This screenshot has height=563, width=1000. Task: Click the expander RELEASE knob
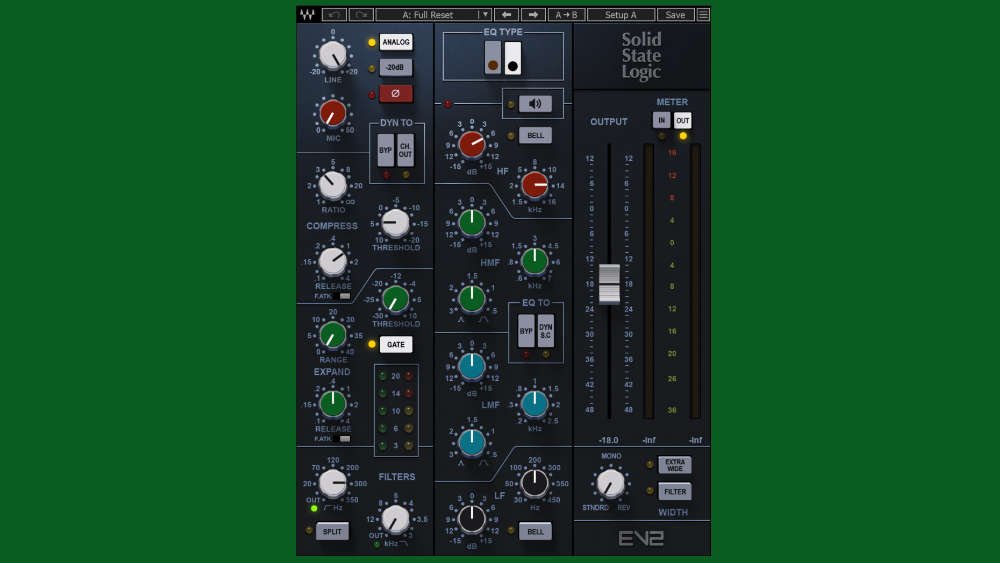pos(333,404)
